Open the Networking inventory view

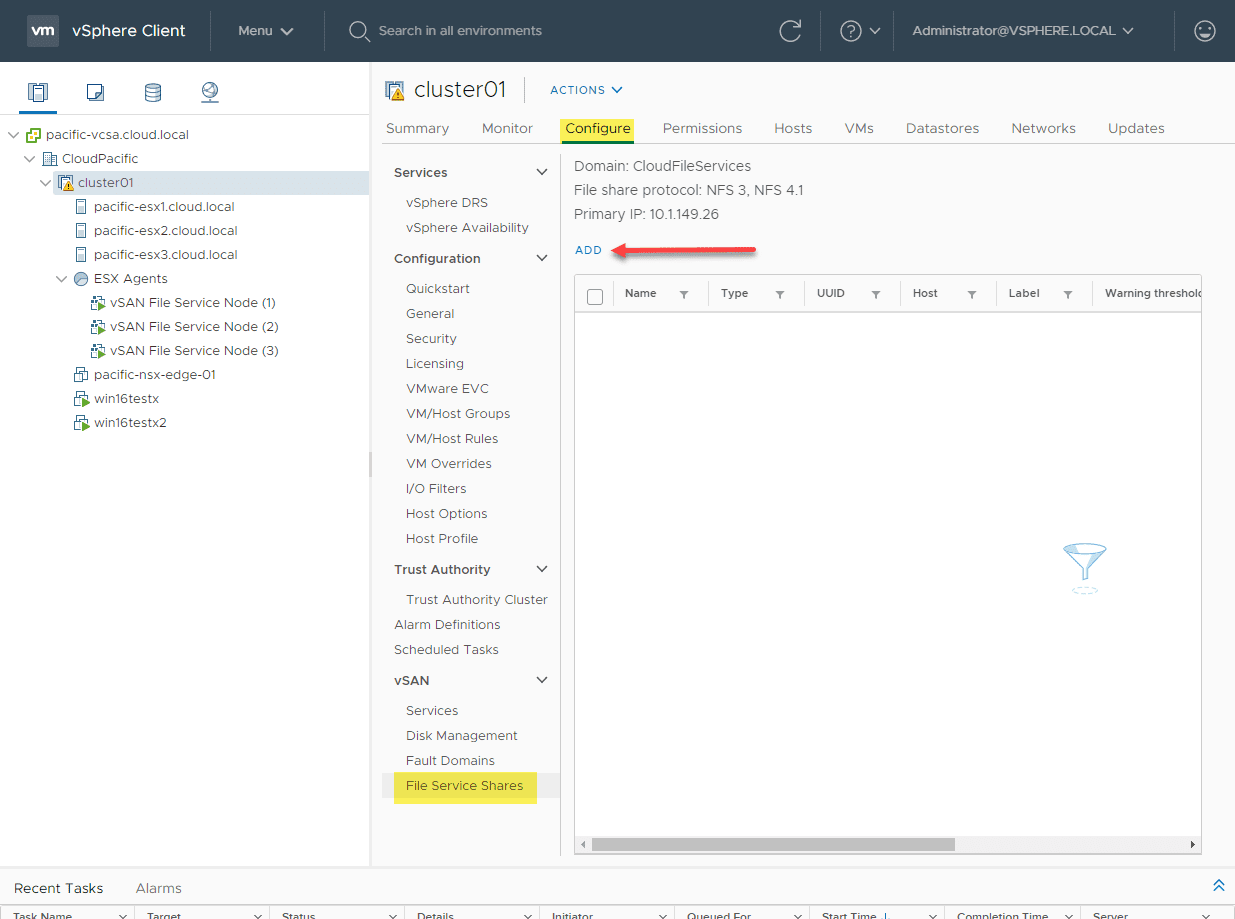pos(209,91)
